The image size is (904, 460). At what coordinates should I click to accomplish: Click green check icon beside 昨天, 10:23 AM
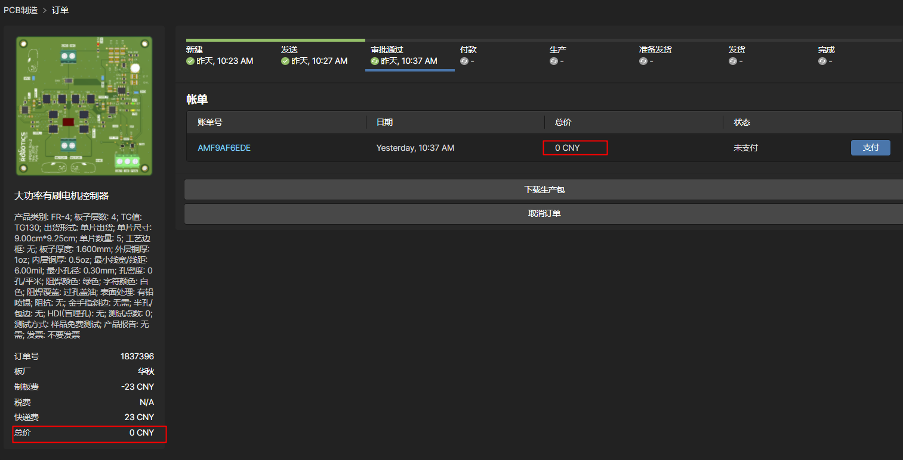[x=190, y=61]
